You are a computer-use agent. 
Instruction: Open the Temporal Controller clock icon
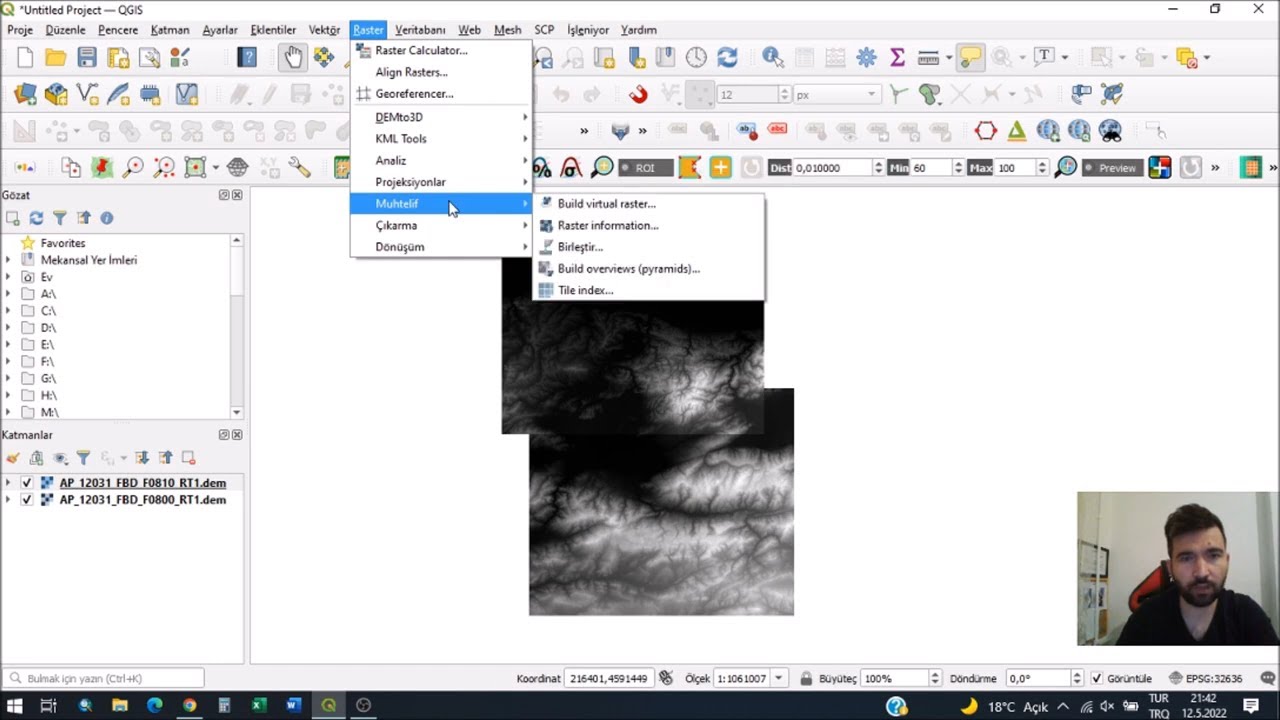click(696, 58)
